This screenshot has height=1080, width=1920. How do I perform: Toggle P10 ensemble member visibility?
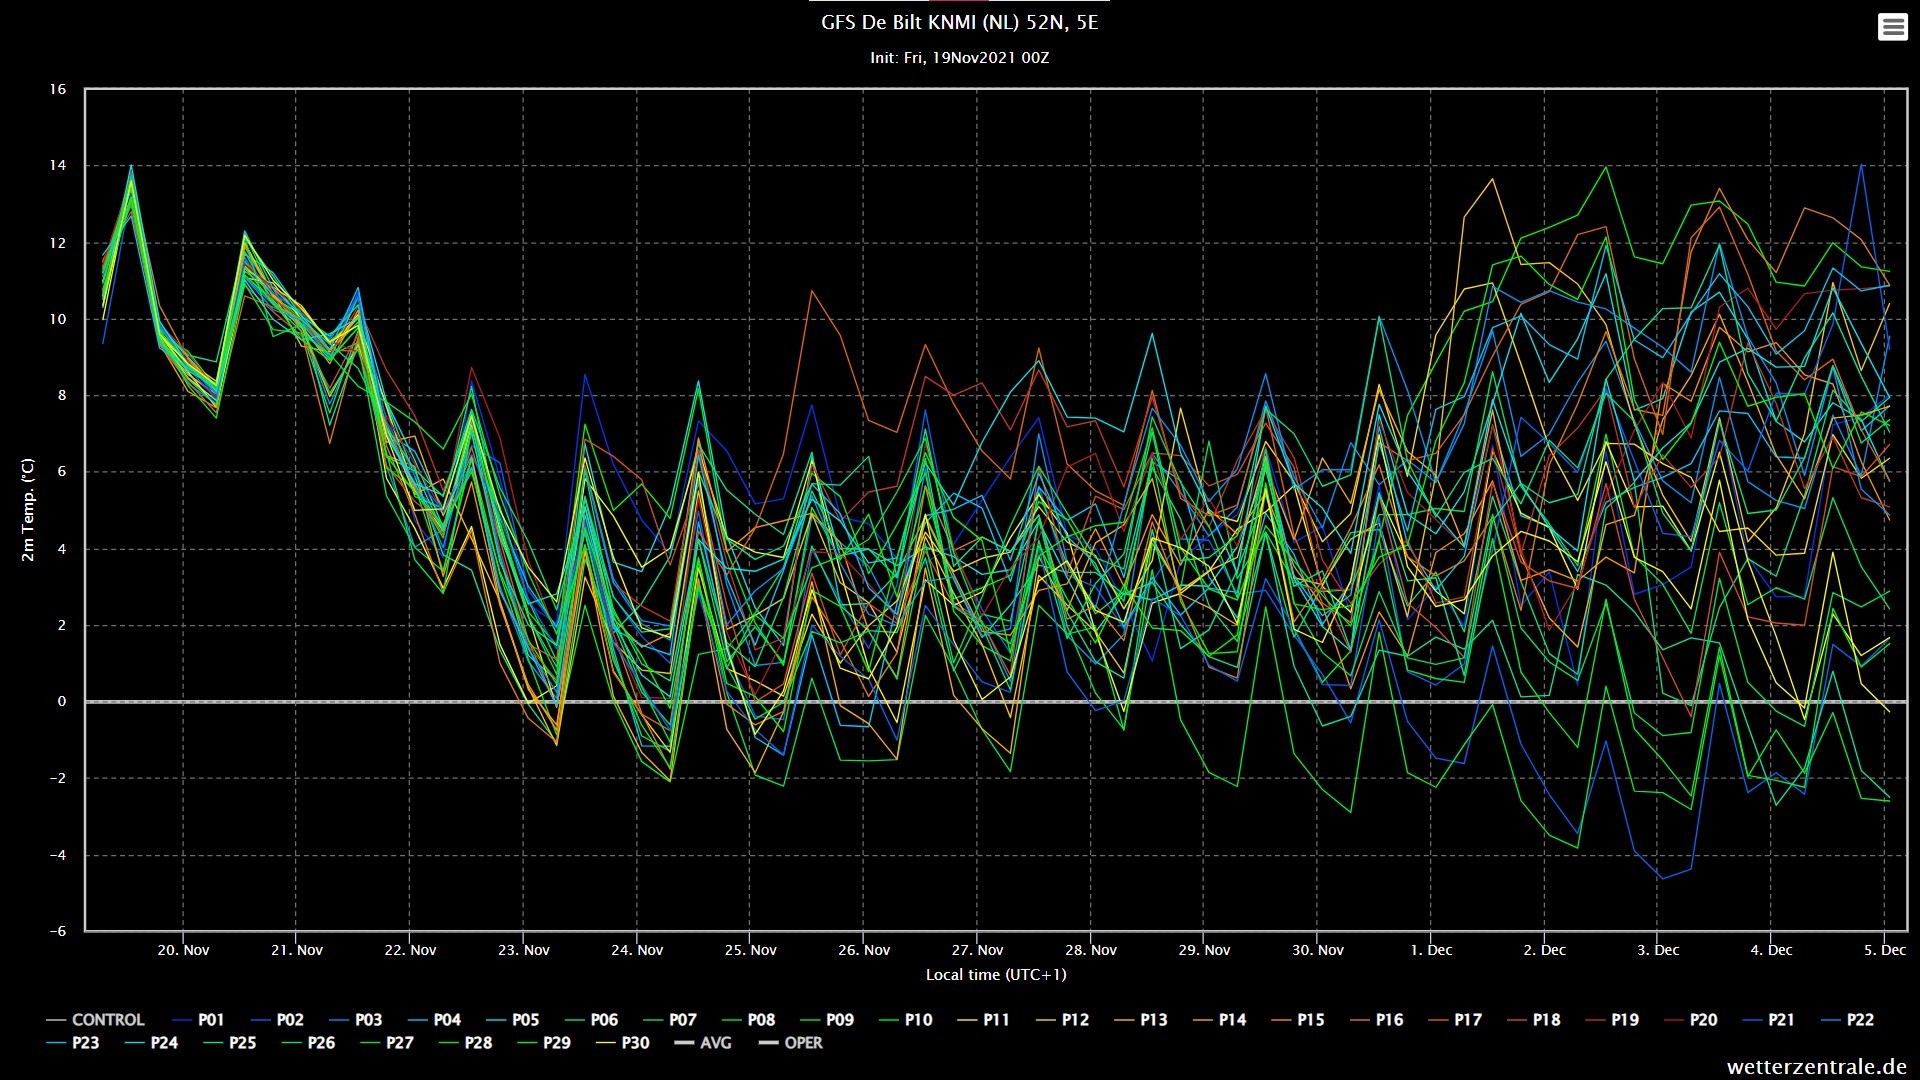(x=905, y=1020)
